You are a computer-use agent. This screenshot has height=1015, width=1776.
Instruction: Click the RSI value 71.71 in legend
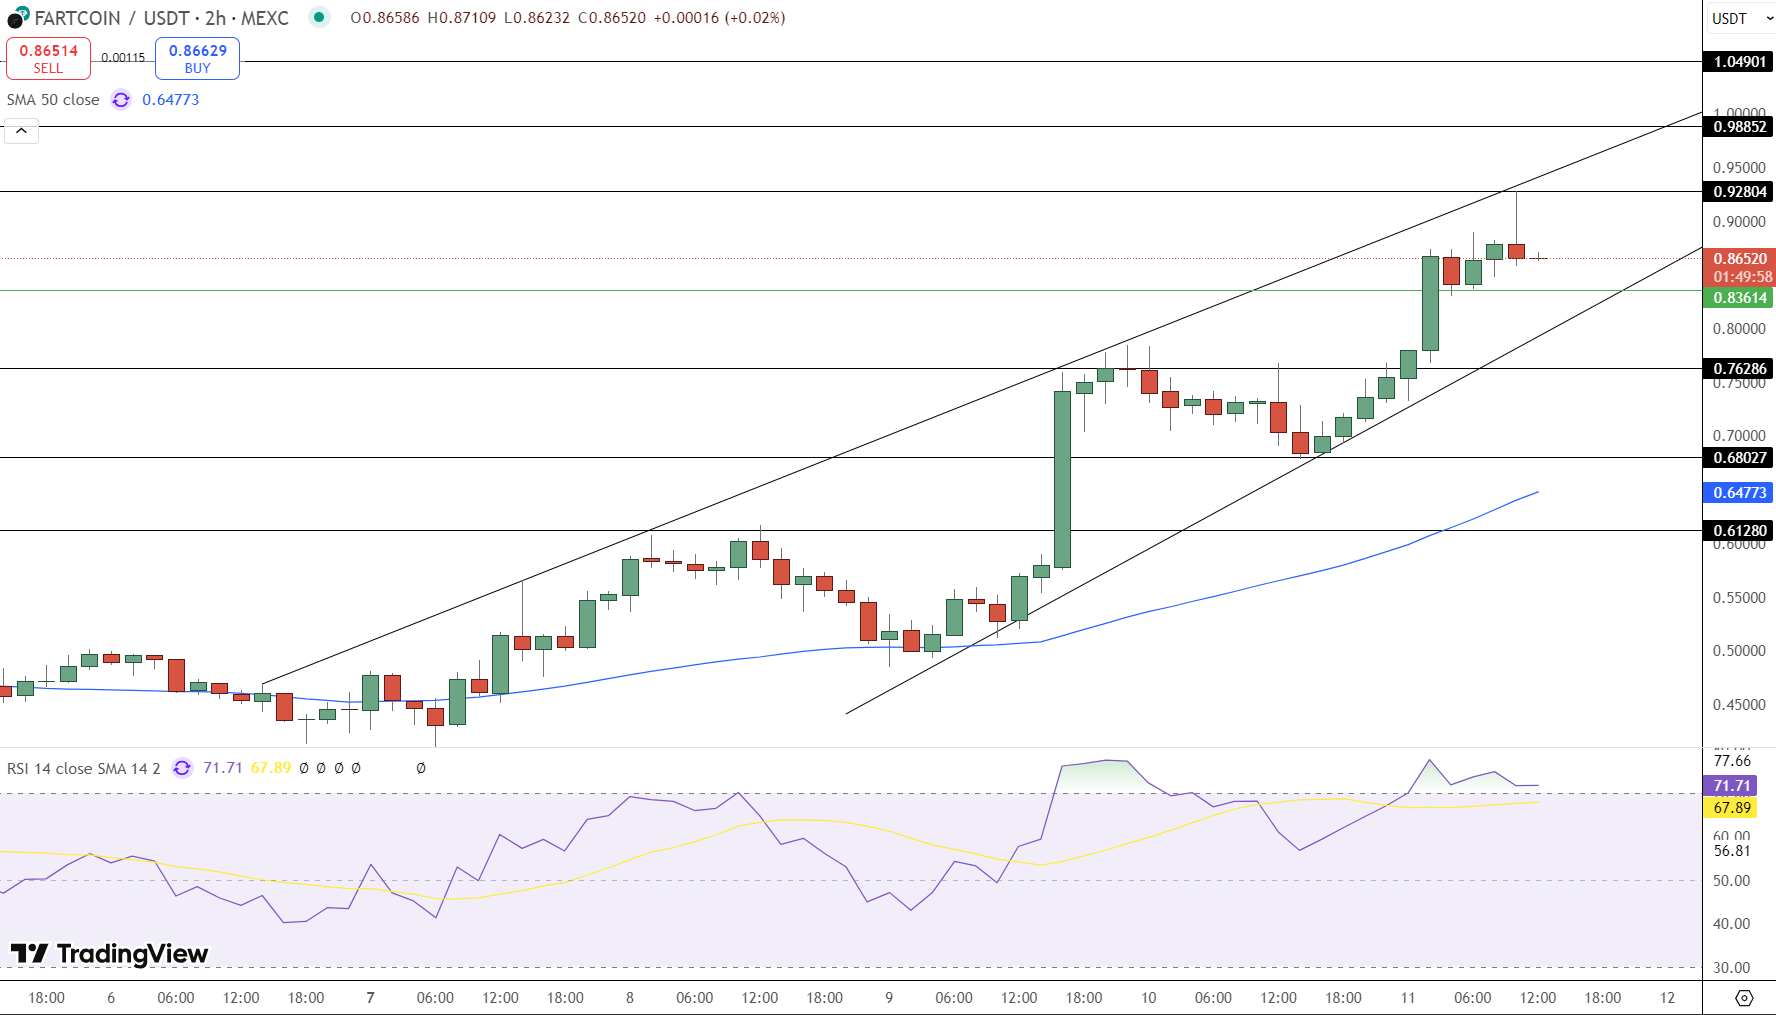pos(223,768)
